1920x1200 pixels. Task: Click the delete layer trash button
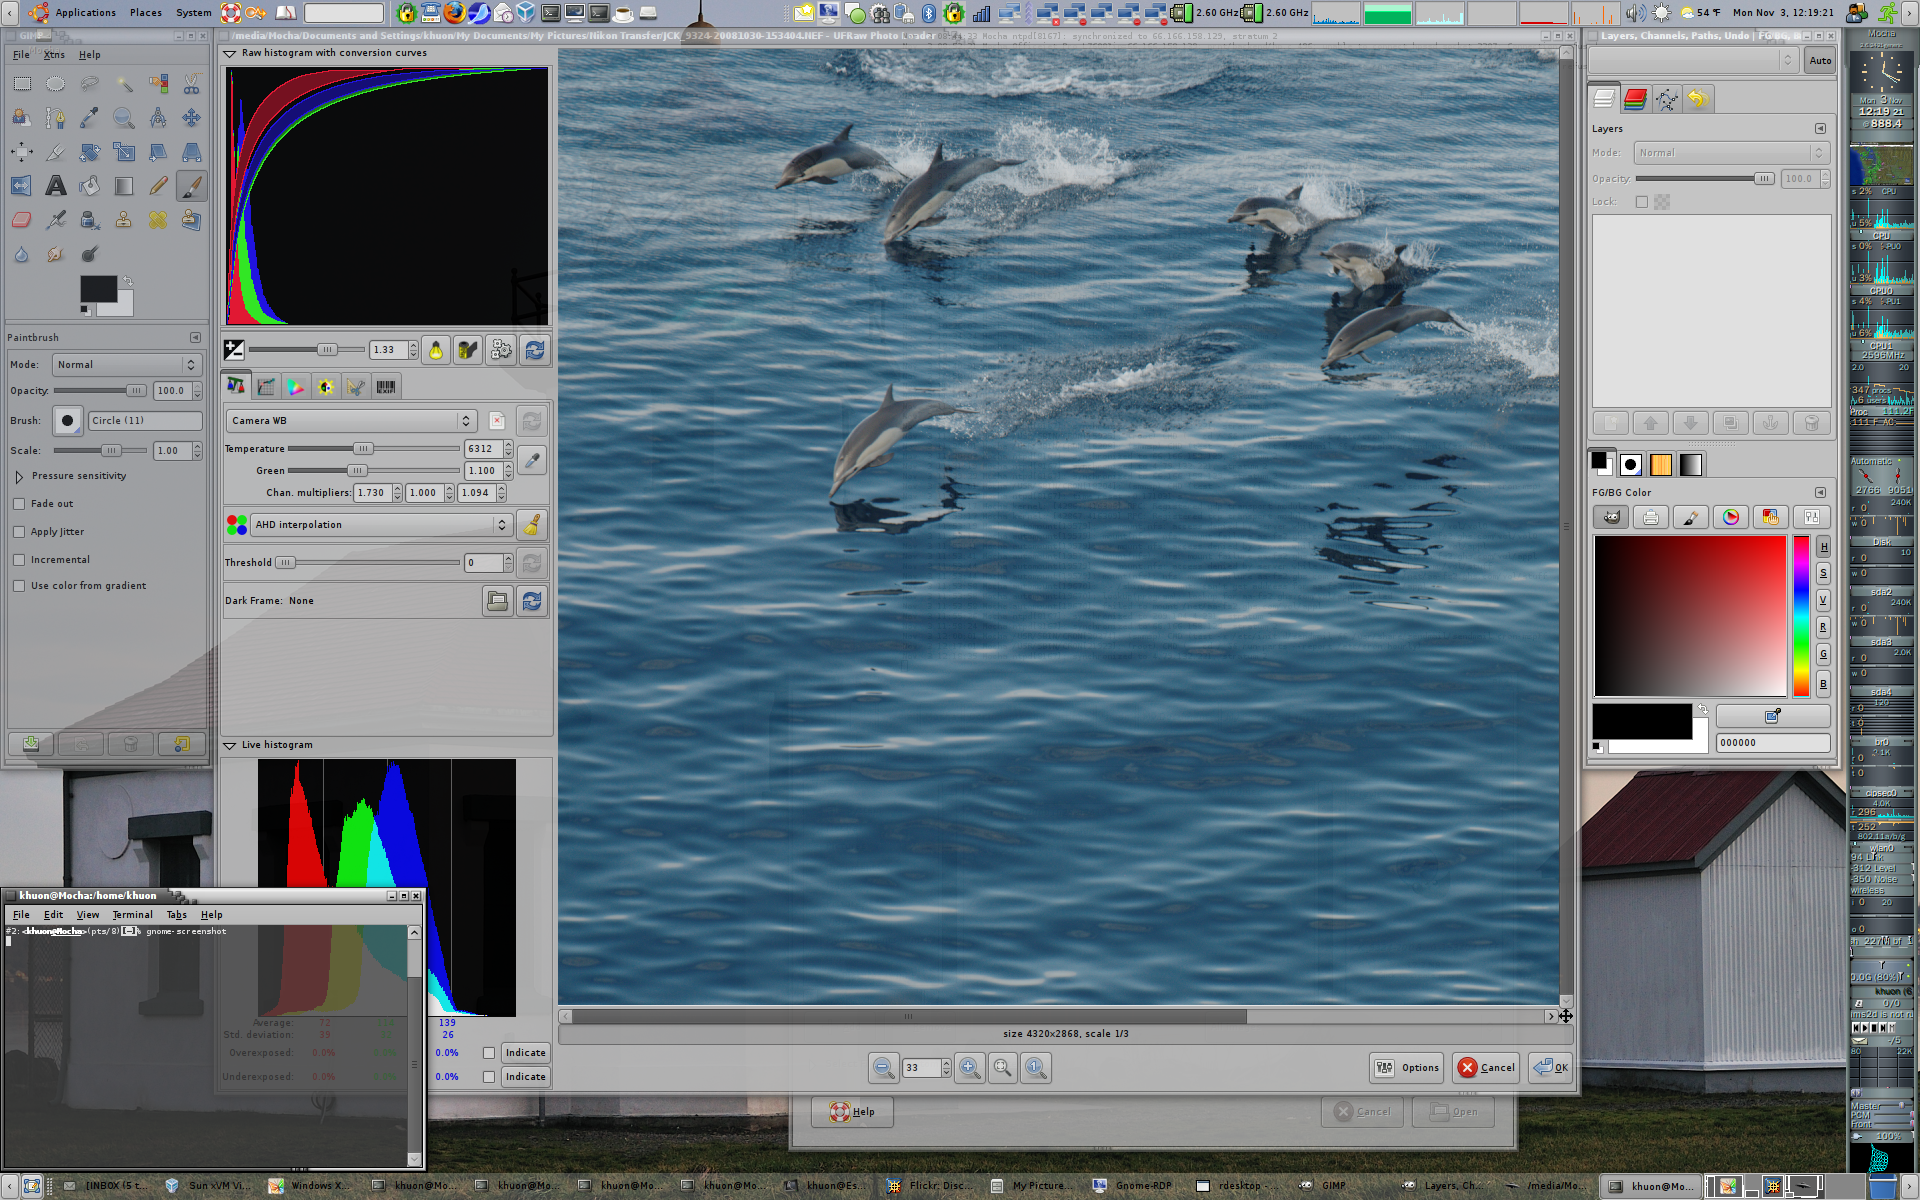click(1811, 423)
